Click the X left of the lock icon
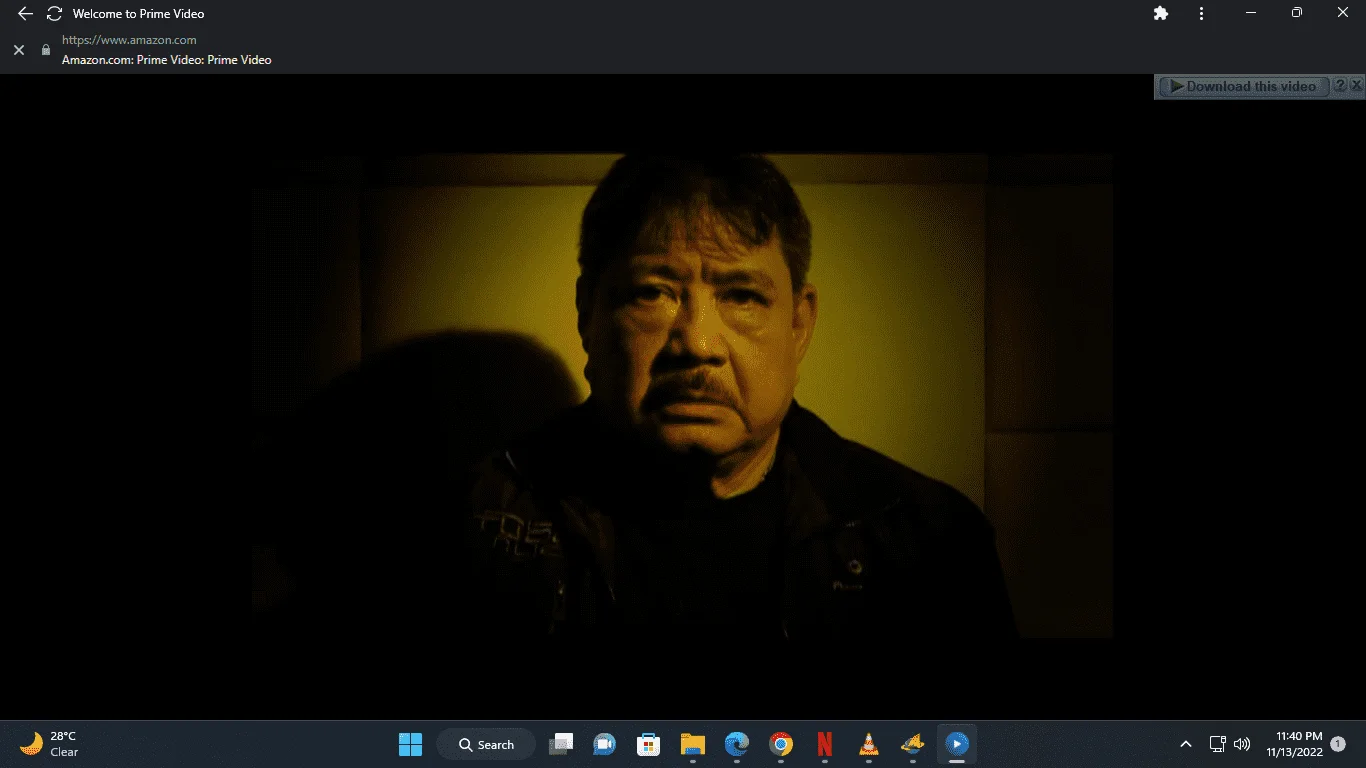The image size is (1366, 768). tap(18, 50)
